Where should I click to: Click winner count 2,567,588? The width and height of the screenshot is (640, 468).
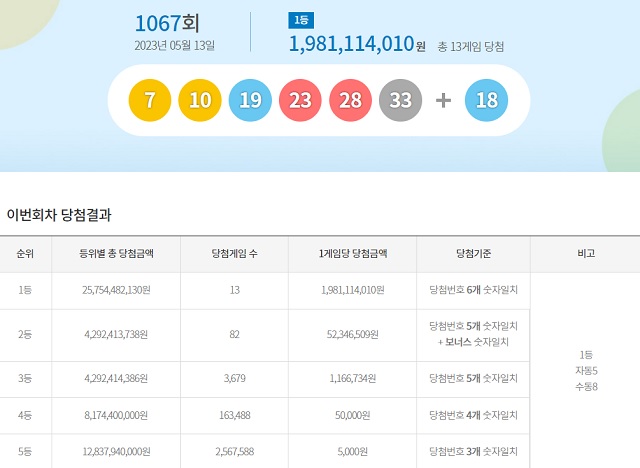[x=235, y=452]
